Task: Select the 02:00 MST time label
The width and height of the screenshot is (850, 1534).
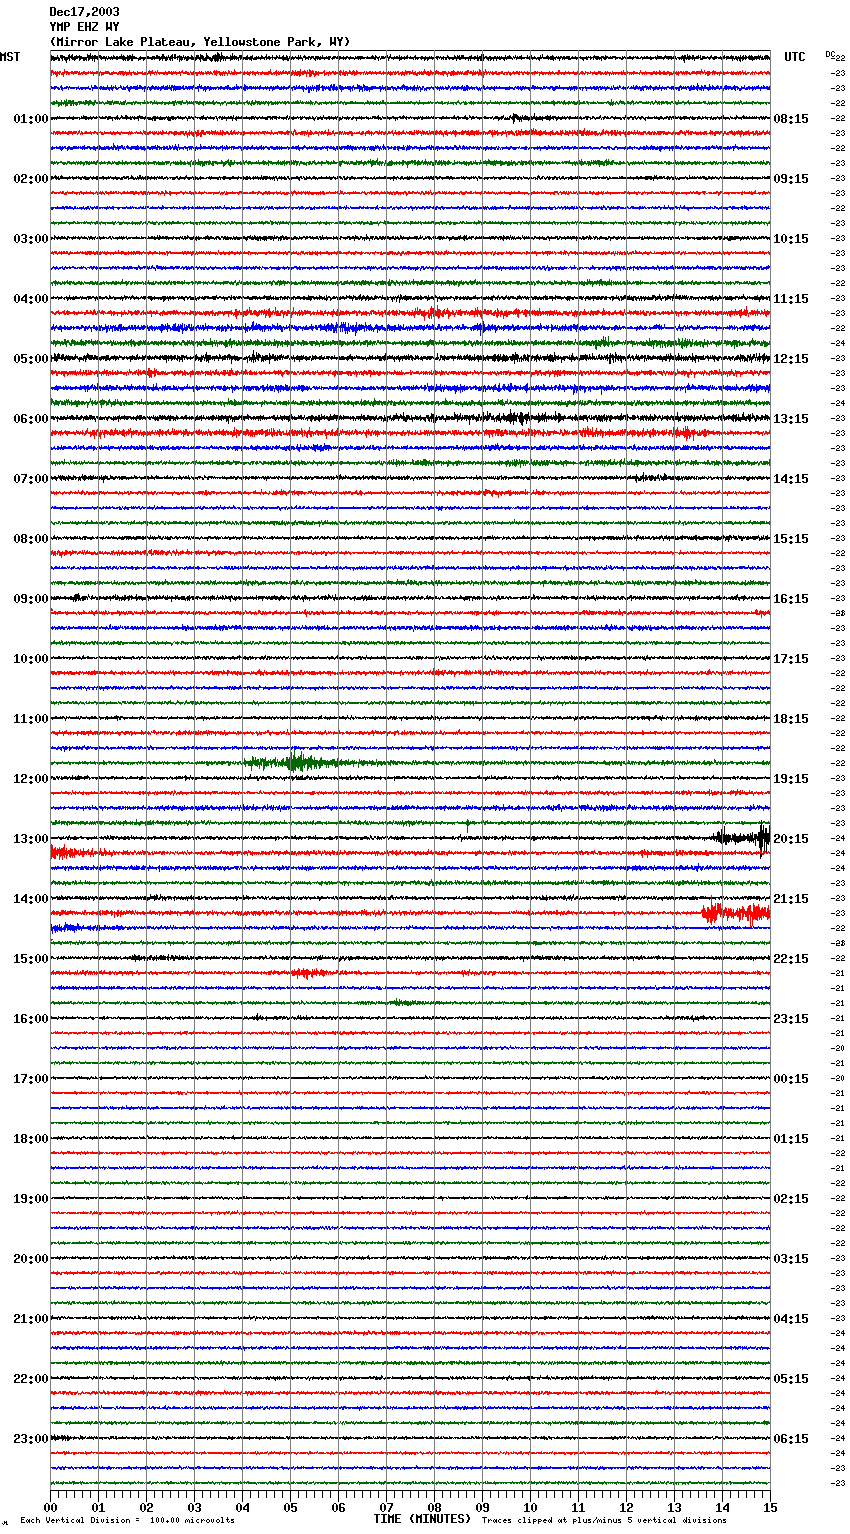Action: [30, 179]
